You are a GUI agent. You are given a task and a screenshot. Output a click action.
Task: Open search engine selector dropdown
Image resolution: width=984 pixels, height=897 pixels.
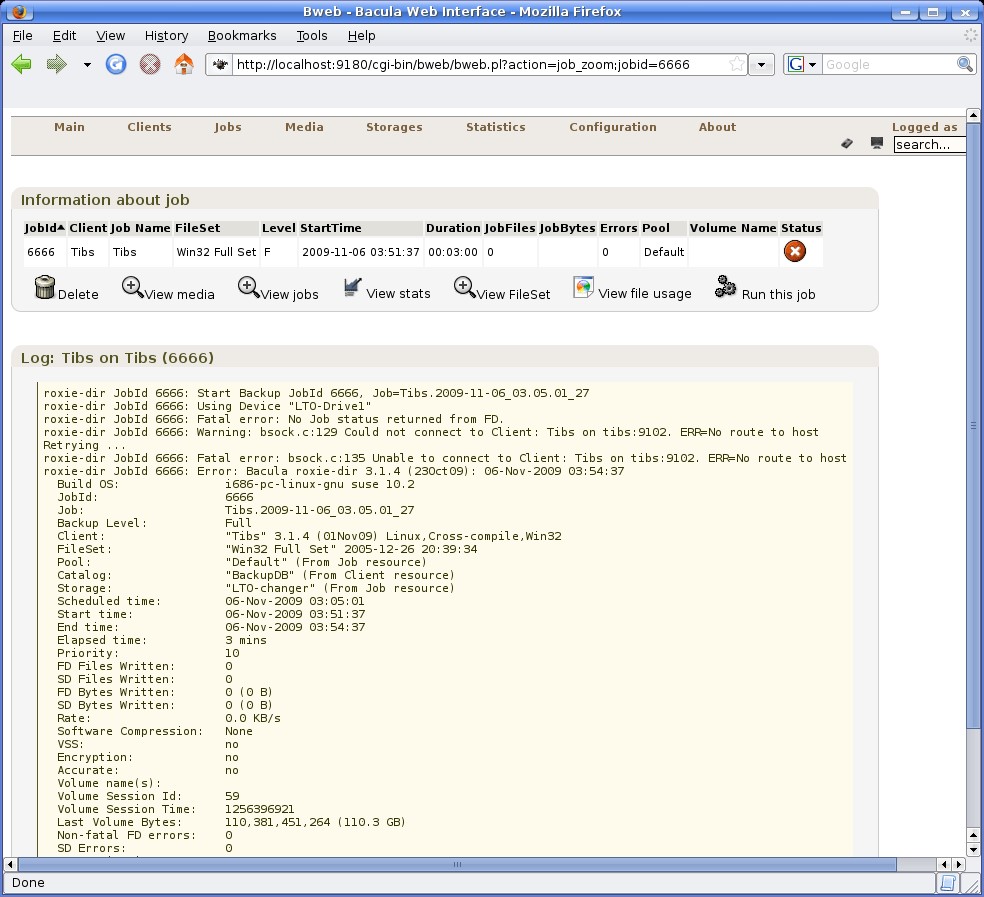802,65
